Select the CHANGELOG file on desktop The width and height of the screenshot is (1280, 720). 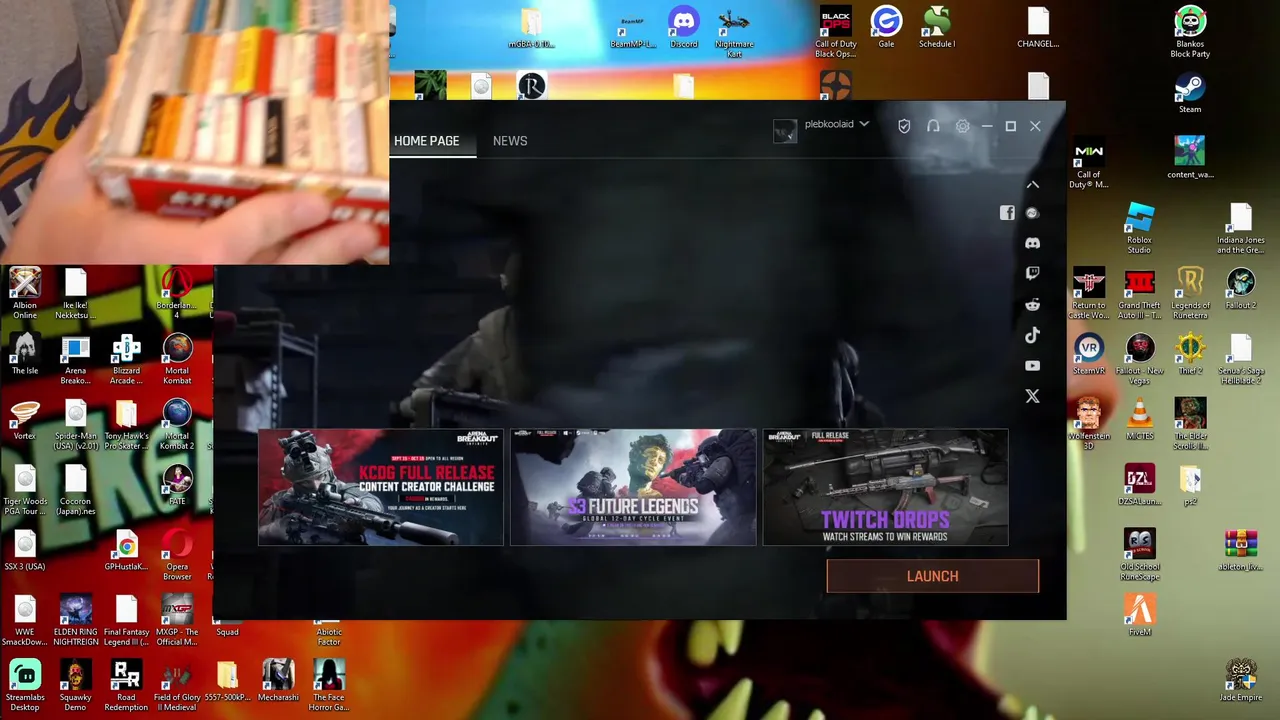click(1038, 28)
